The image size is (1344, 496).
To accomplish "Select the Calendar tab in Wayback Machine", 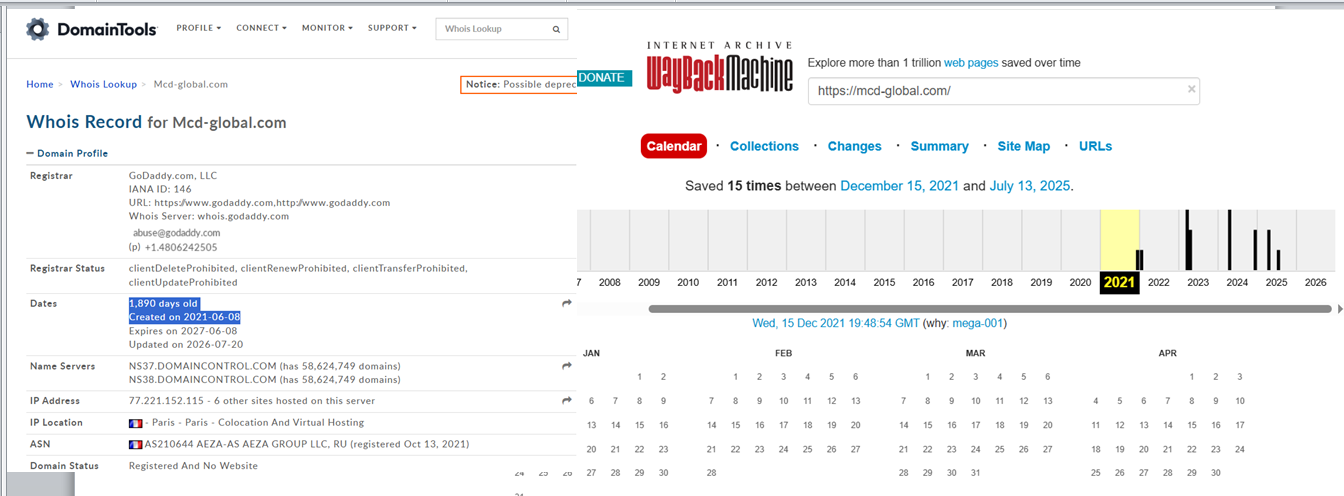I will click(674, 146).
